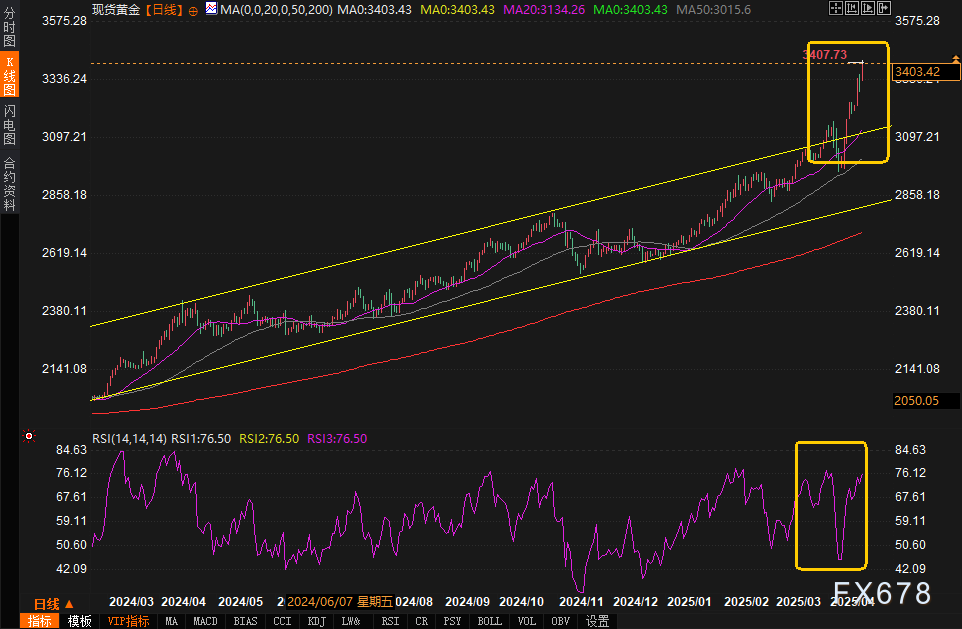
Task: Open the 合约资料 side tab
Action: coord(9,183)
